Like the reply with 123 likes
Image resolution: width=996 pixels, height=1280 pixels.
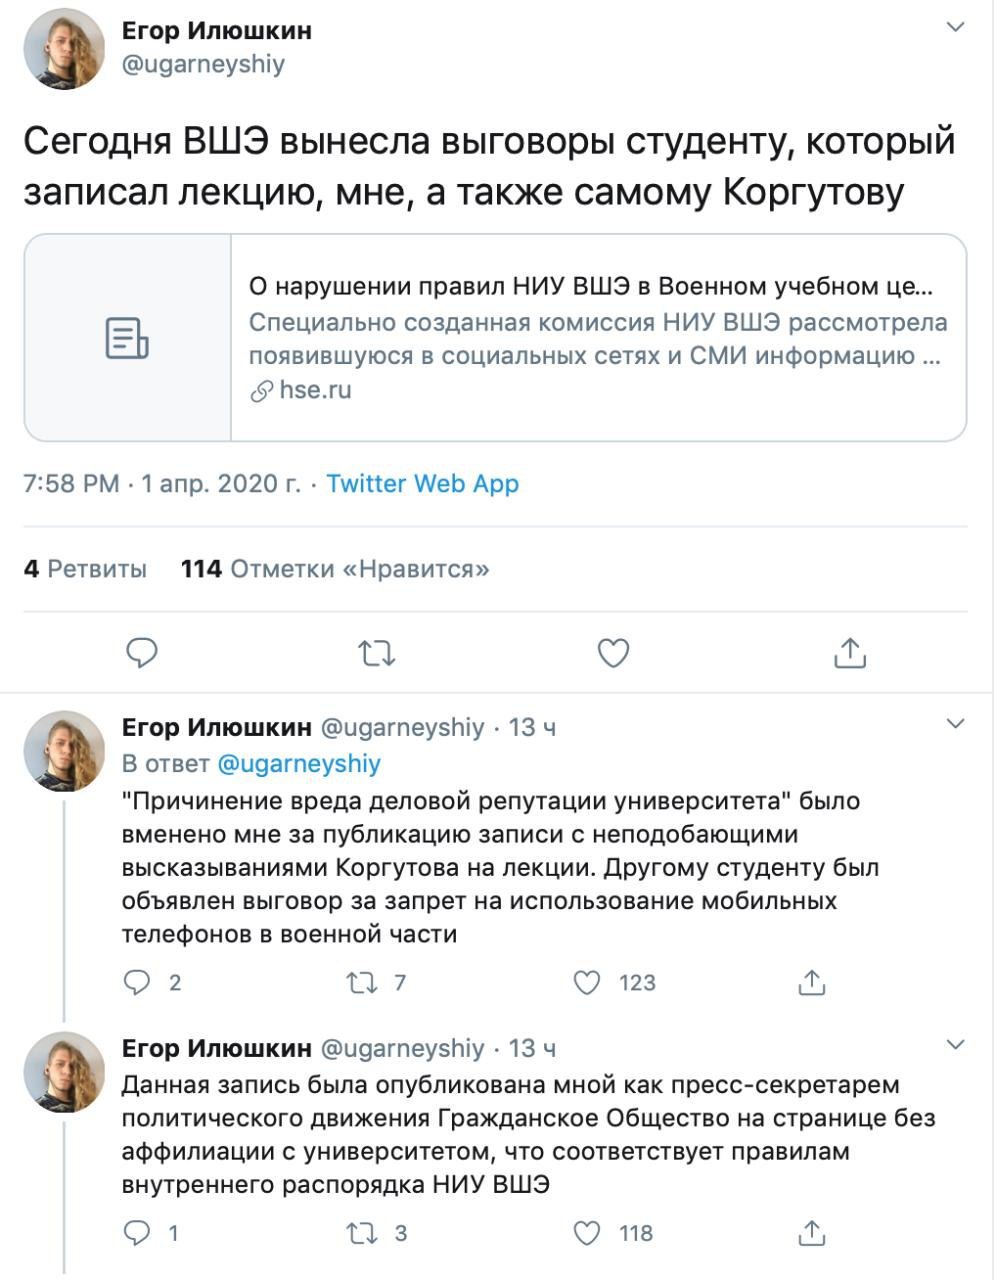pos(587,983)
